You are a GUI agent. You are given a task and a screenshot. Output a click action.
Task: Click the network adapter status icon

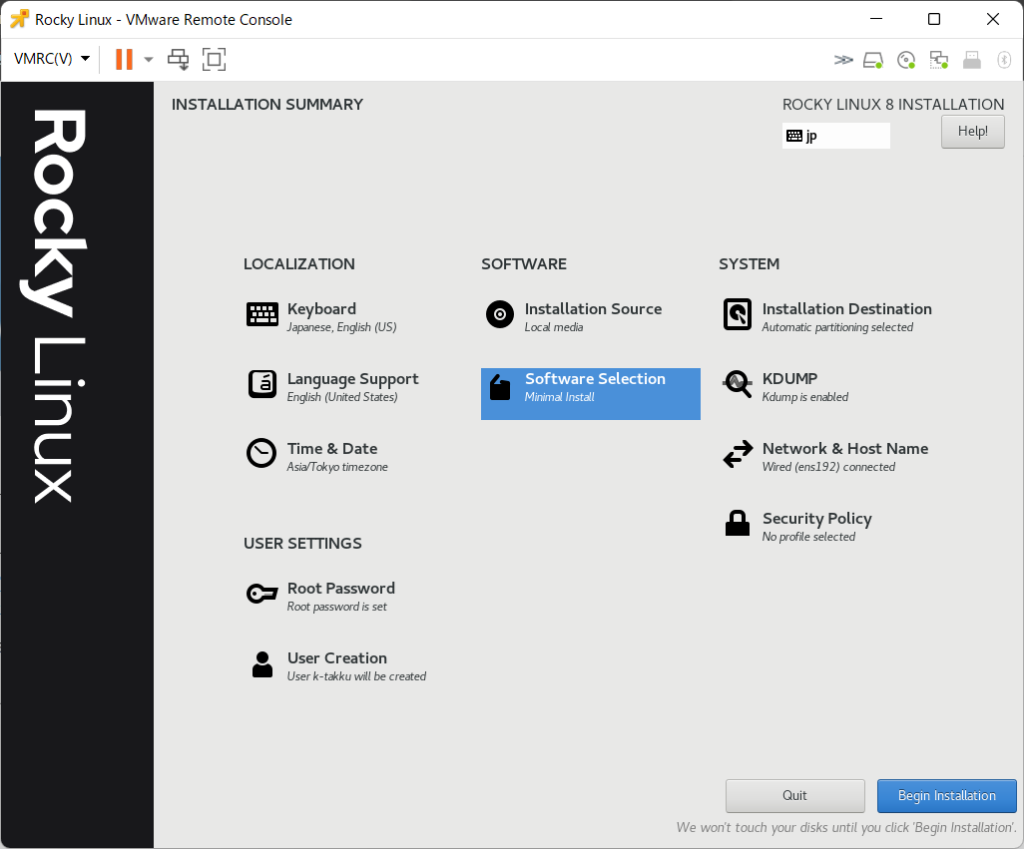coord(938,60)
